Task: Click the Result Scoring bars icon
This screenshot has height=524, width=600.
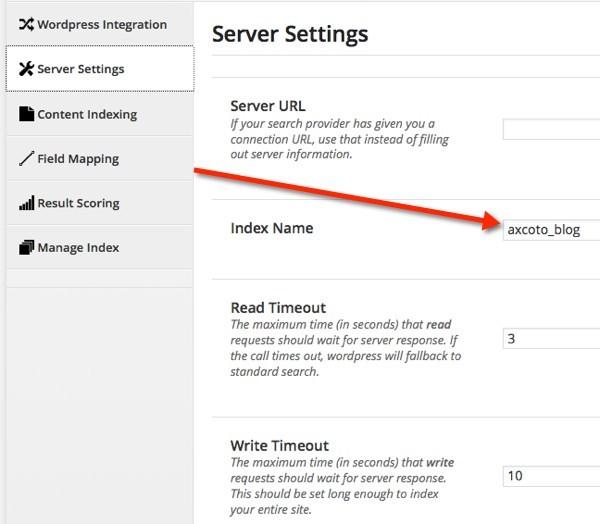Action: click(x=26, y=203)
